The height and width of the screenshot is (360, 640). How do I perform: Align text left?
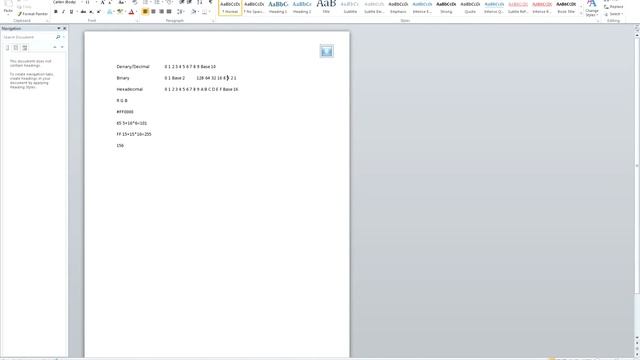coord(145,12)
